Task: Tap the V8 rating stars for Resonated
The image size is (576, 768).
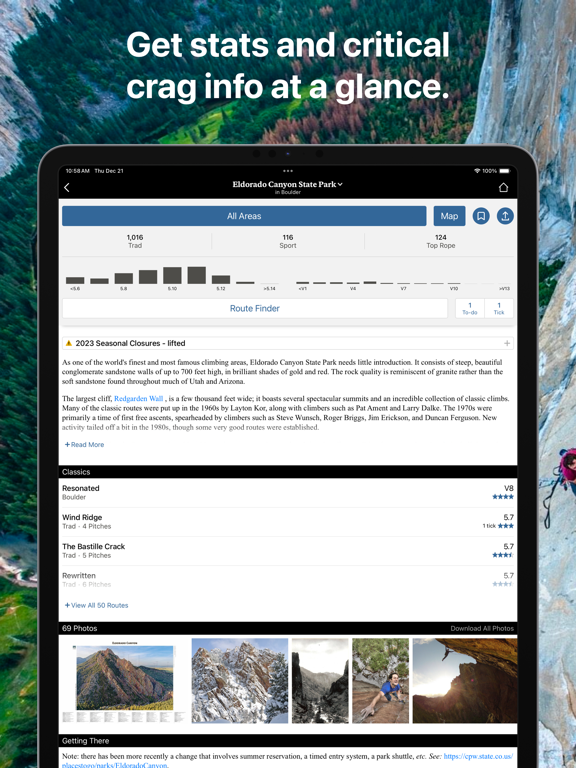Action: click(x=503, y=497)
